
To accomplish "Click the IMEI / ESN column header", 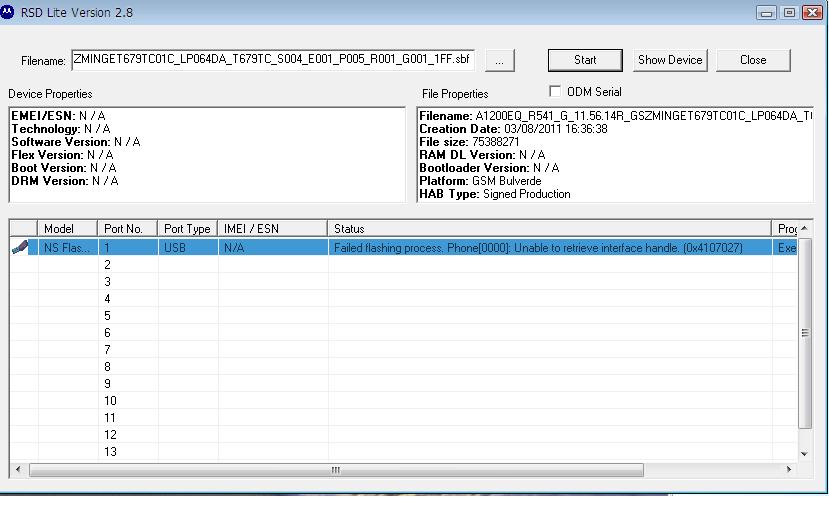I will click(272, 228).
